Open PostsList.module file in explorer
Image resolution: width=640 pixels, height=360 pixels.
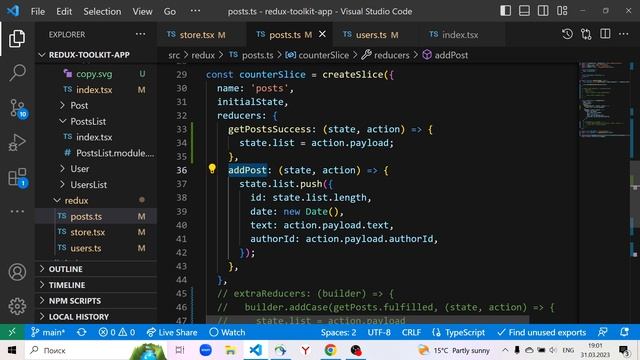pos(96,153)
